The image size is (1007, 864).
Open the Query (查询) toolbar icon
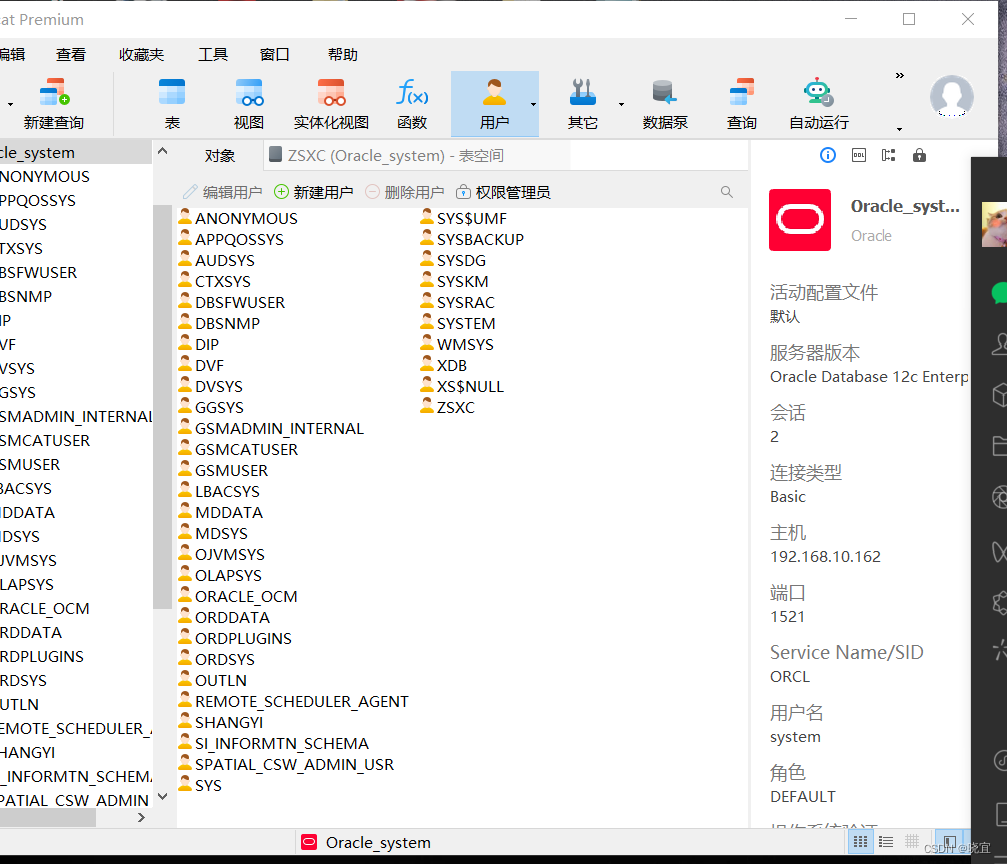(741, 103)
